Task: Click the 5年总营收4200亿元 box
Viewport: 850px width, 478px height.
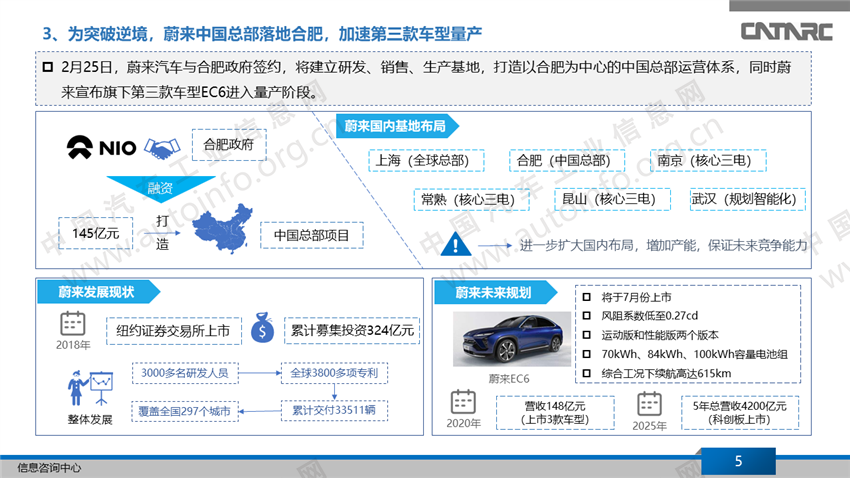Action: tap(740, 412)
